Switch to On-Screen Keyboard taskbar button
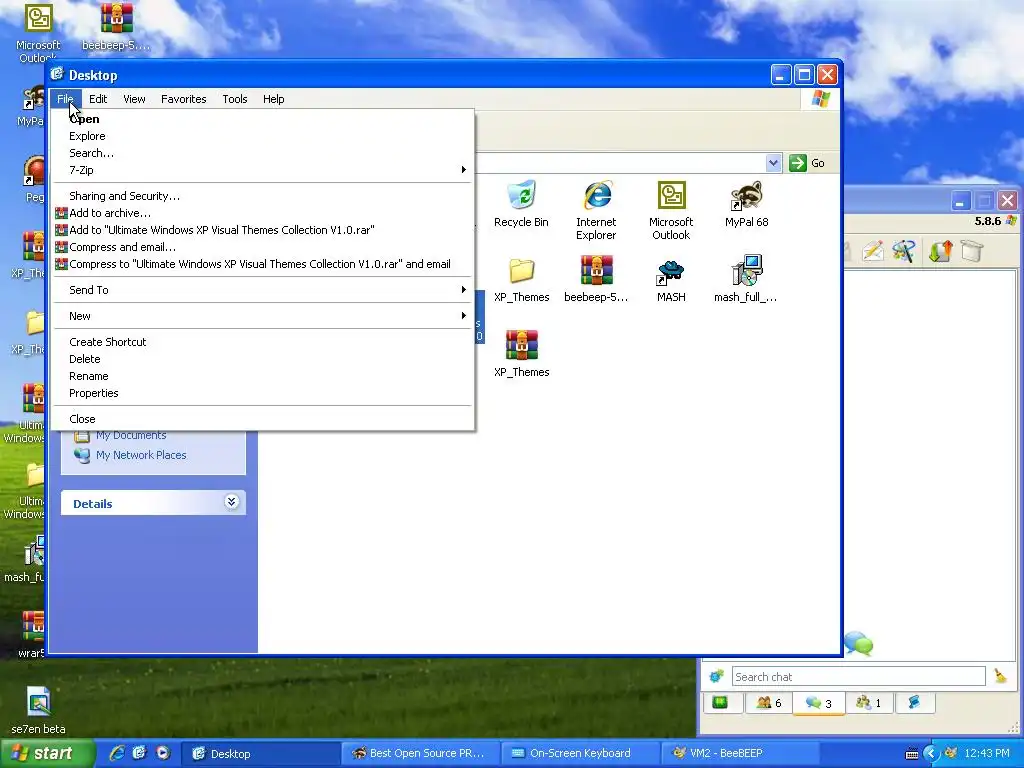 tap(580, 753)
